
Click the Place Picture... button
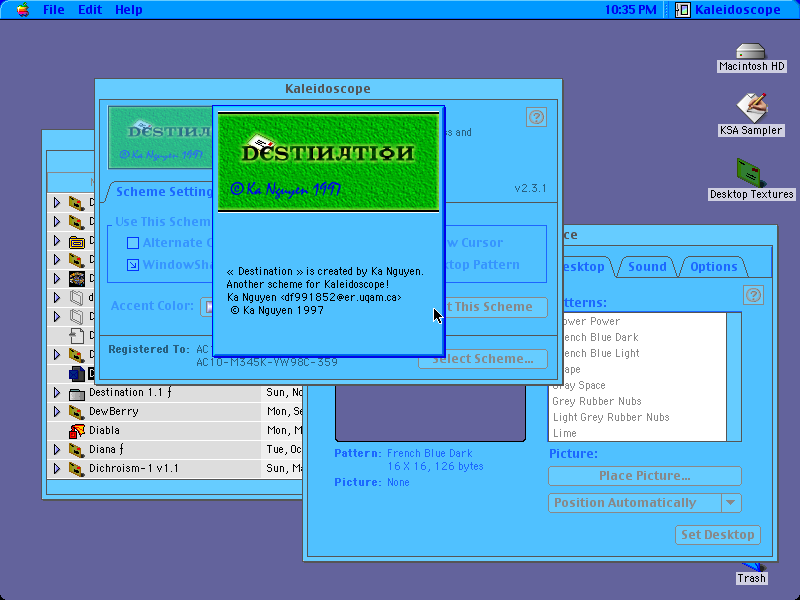coord(645,476)
